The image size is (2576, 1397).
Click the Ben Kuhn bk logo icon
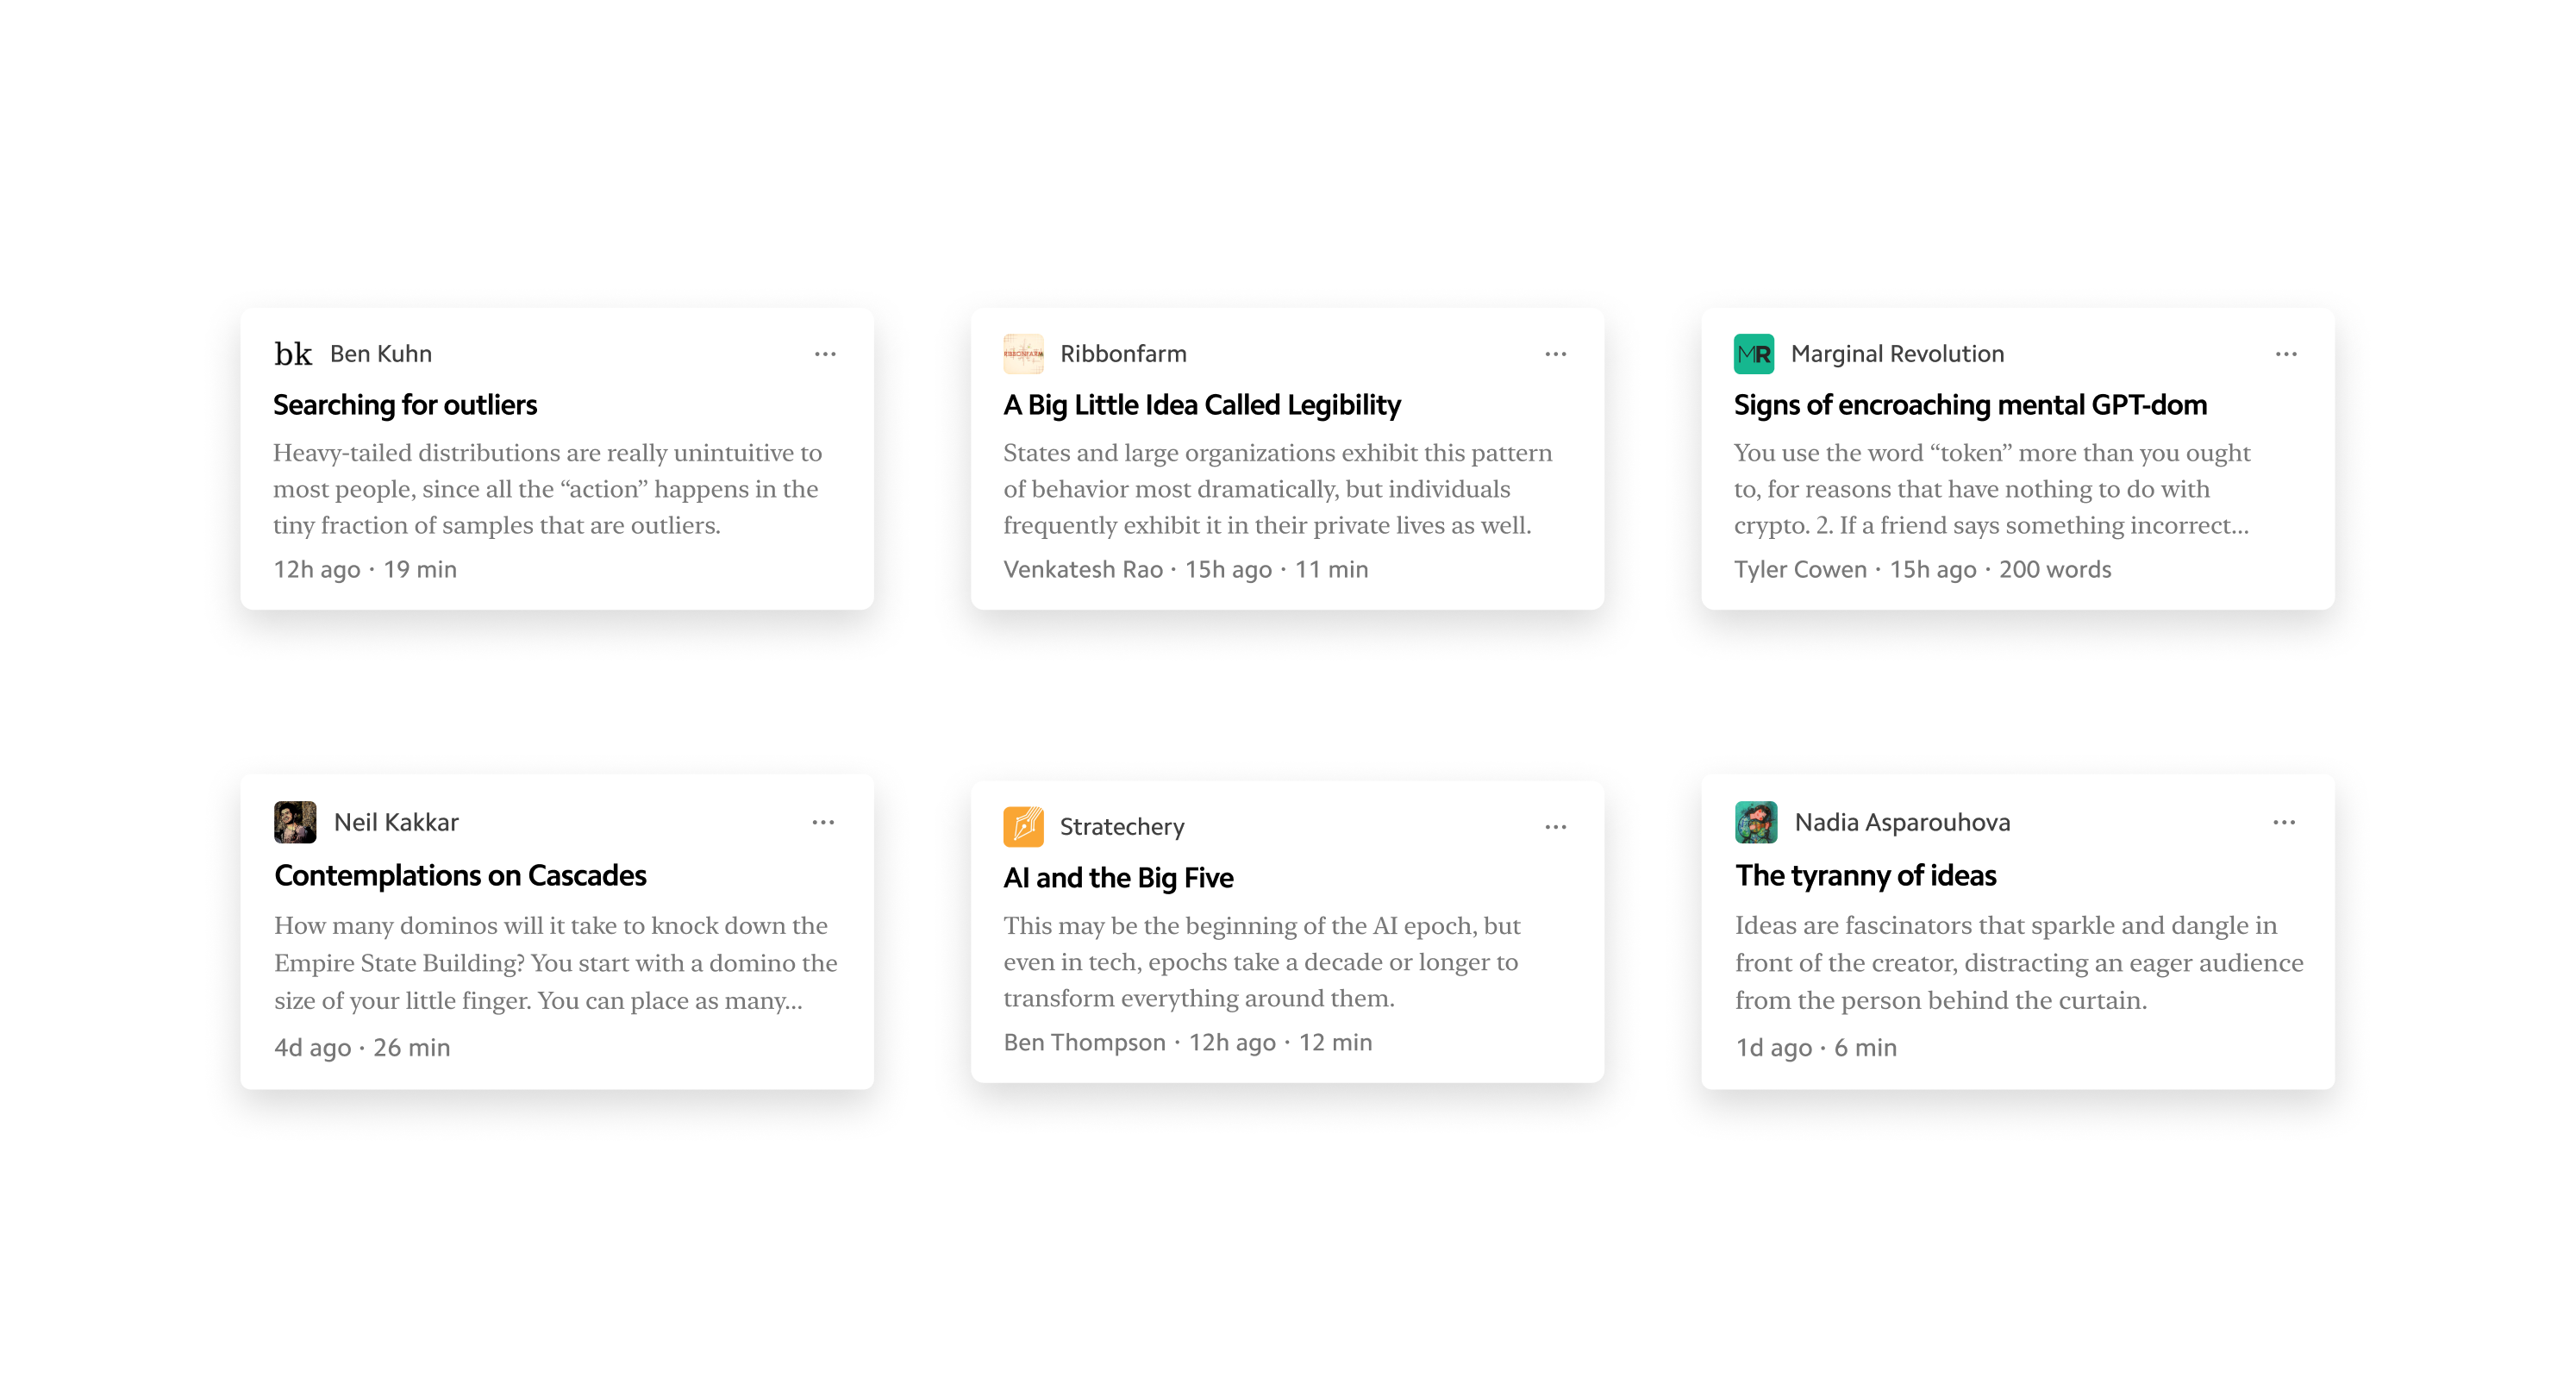(293, 354)
